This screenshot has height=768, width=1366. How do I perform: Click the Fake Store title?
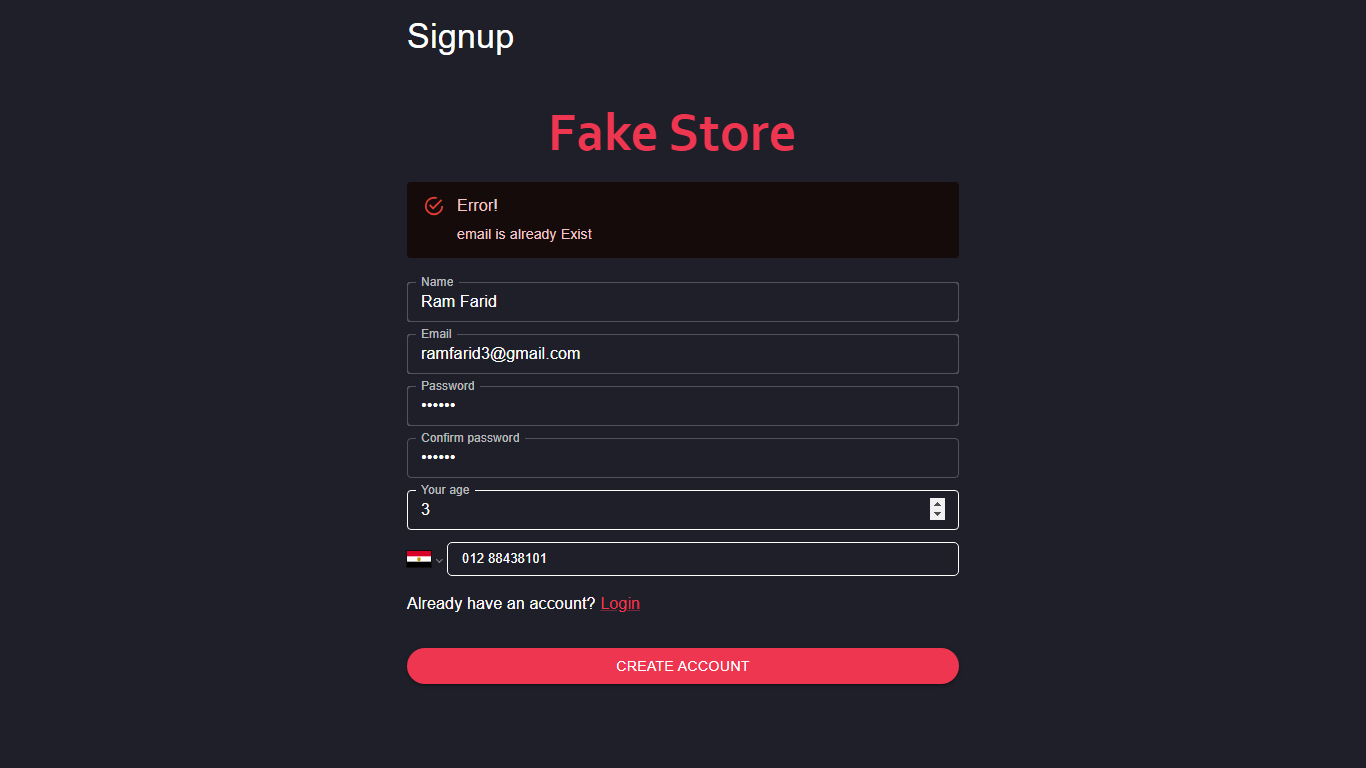point(672,133)
